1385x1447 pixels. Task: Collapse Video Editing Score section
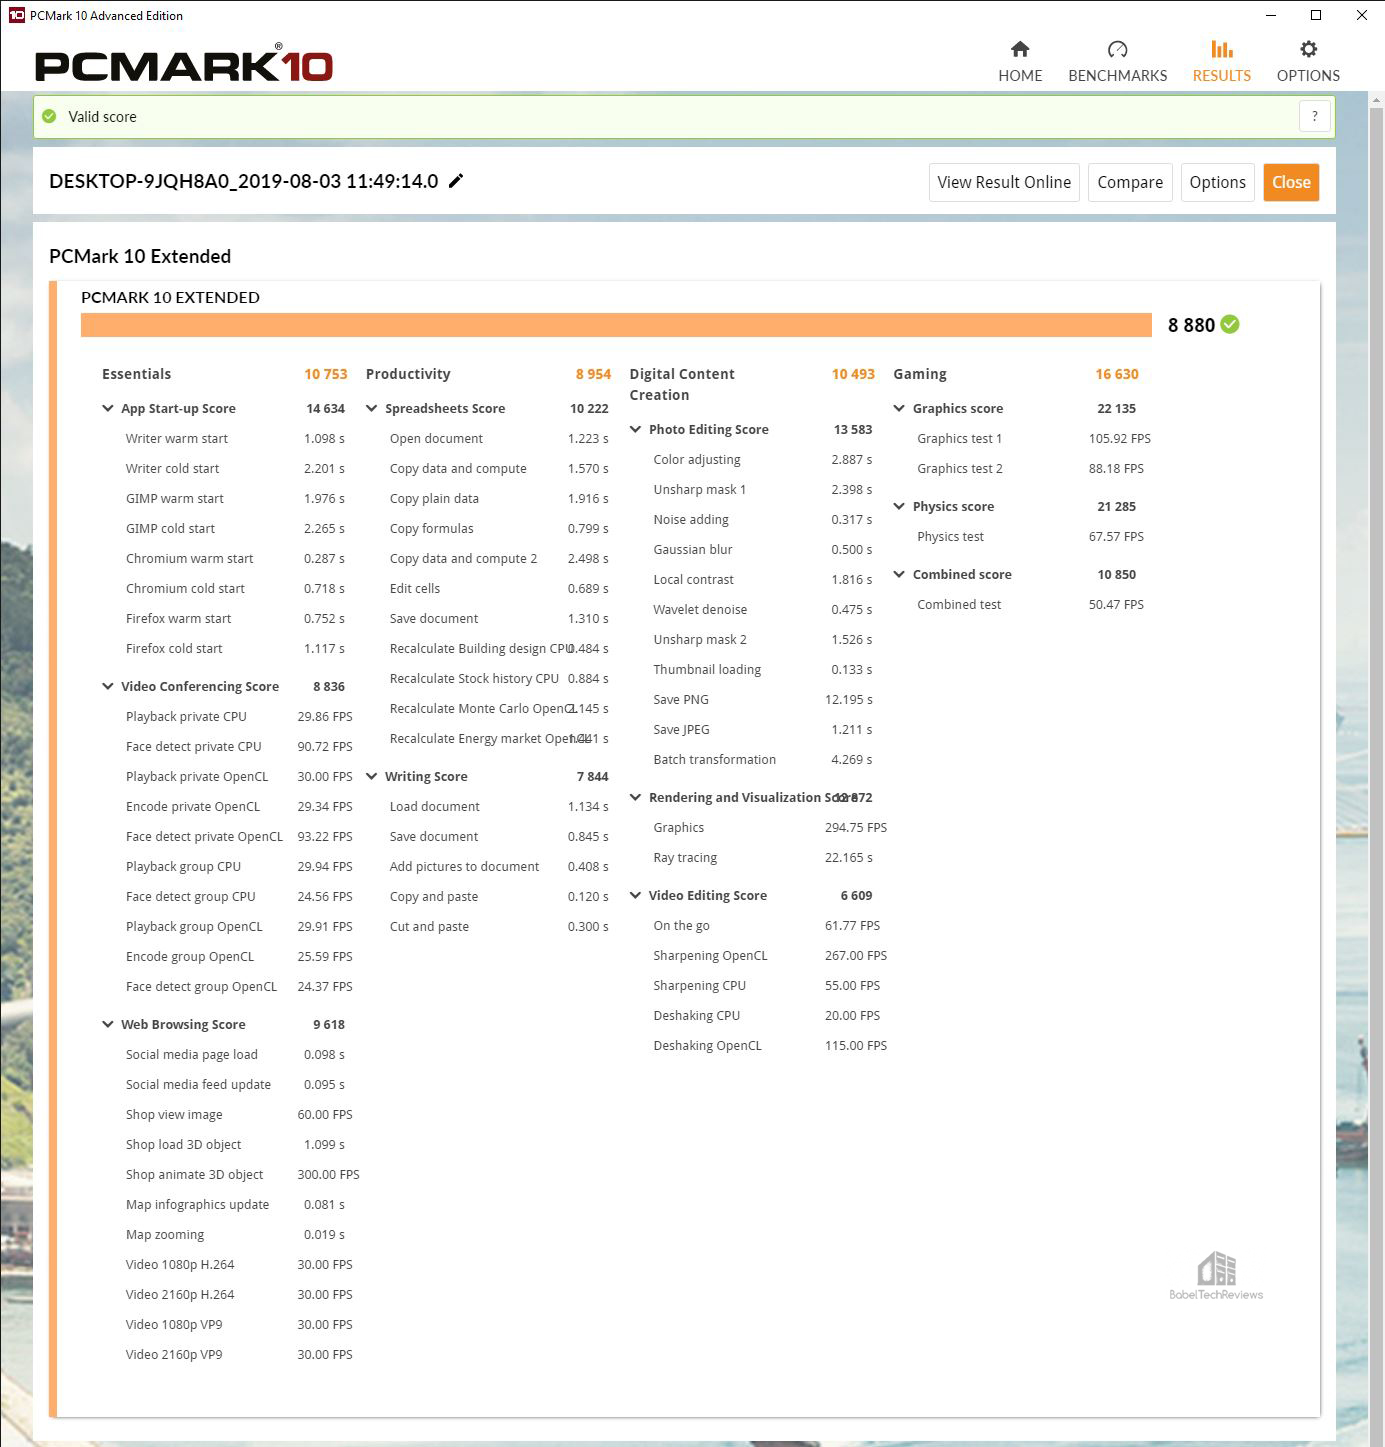coord(636,895)
